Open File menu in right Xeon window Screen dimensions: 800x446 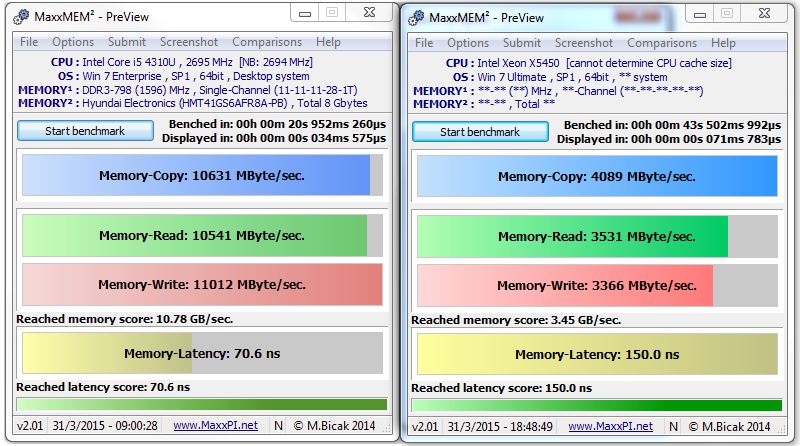click(424, 43)
